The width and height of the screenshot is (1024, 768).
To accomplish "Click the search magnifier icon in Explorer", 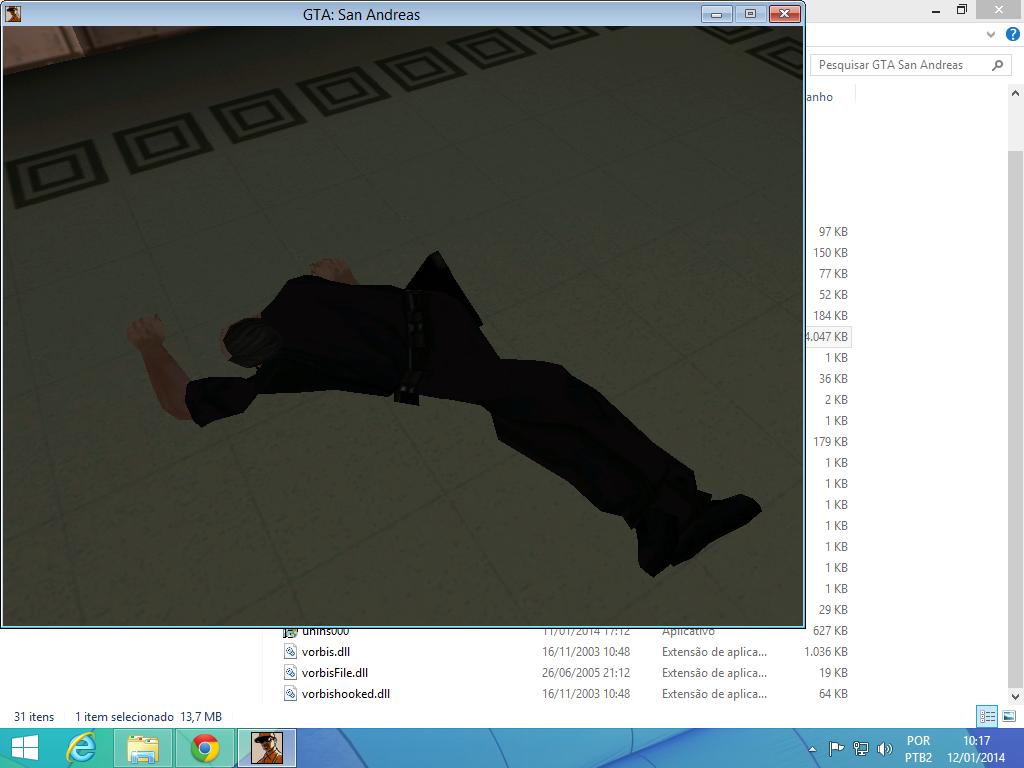I will 997,65.
